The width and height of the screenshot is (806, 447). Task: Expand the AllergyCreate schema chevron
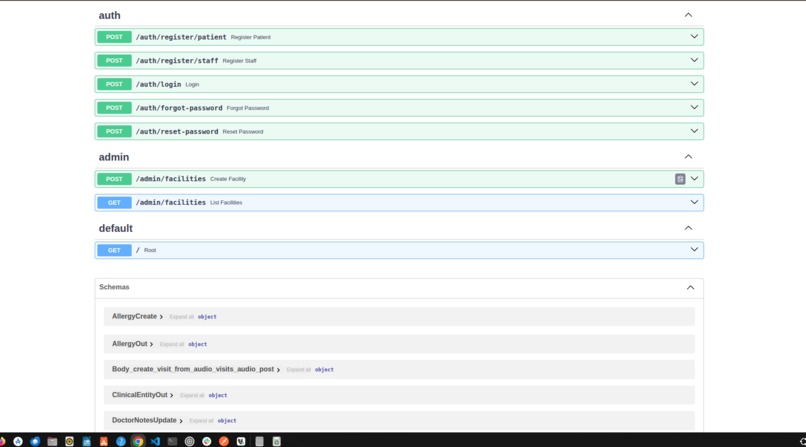click(x=161, y=317)
